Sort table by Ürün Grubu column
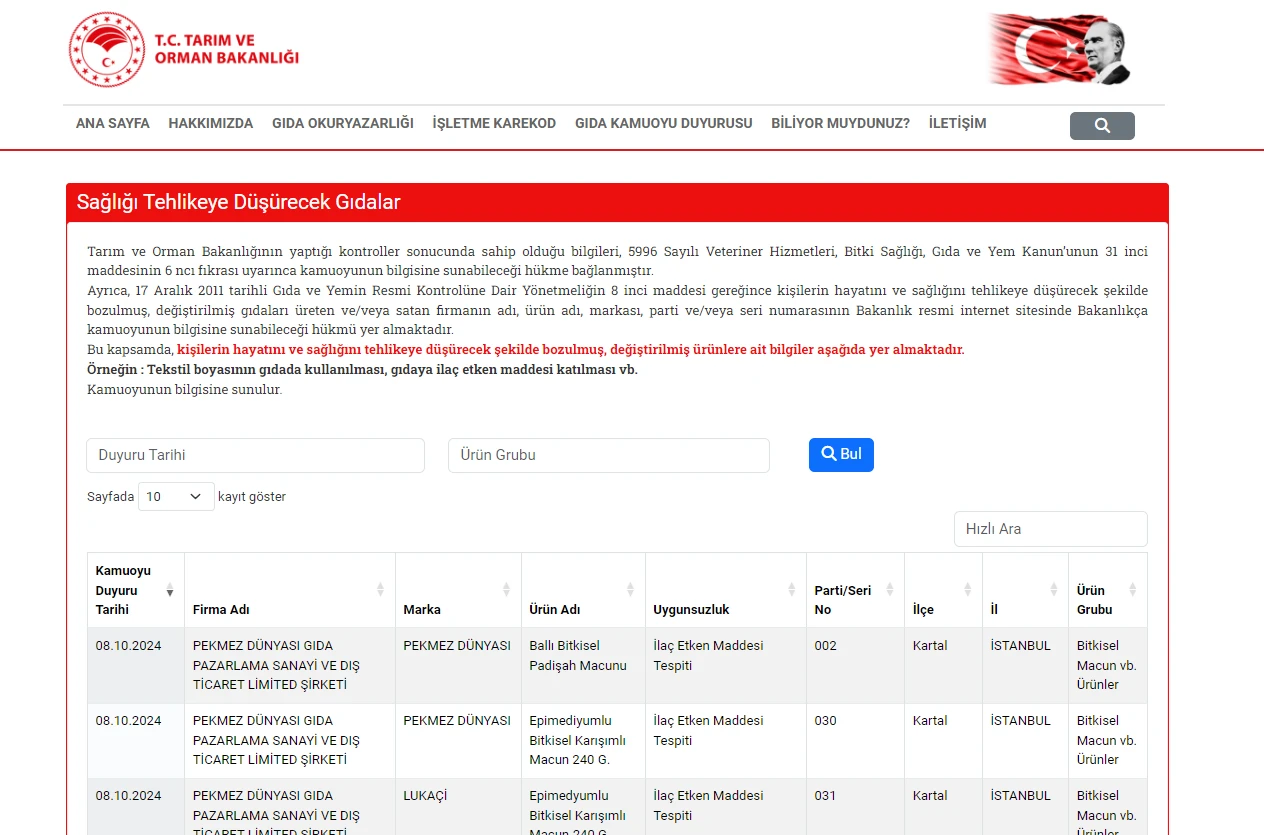This screenshot has height=835, width=1264. [x=1108, y=590]
